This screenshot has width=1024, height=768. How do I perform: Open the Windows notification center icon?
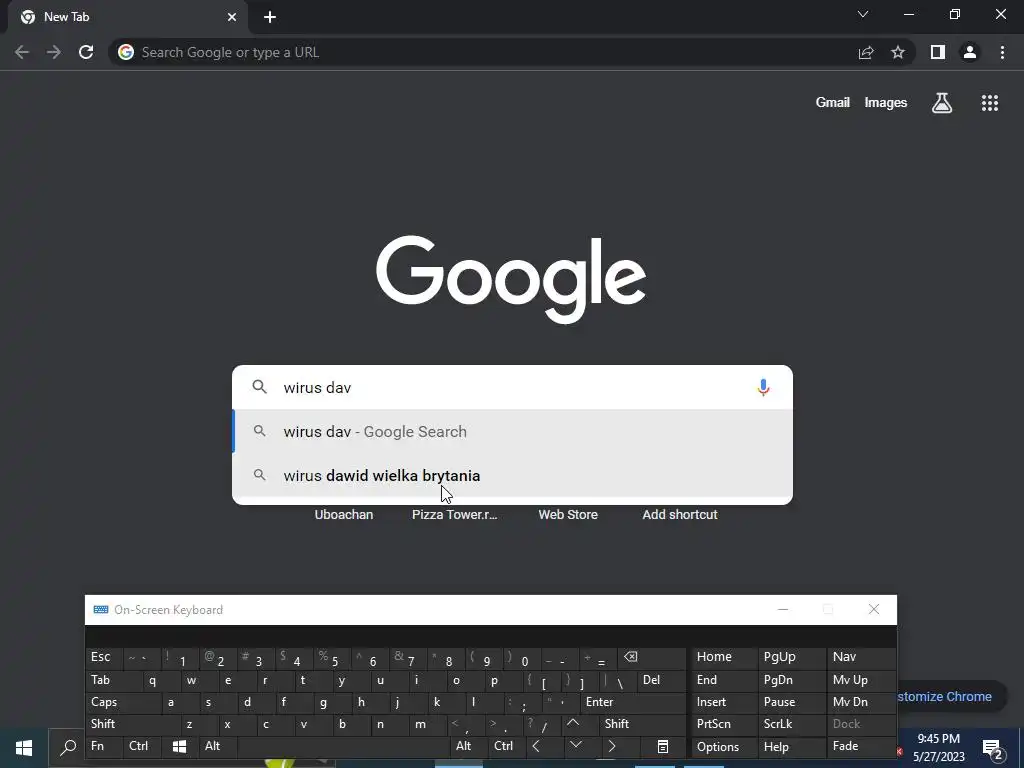pos(993,748)
